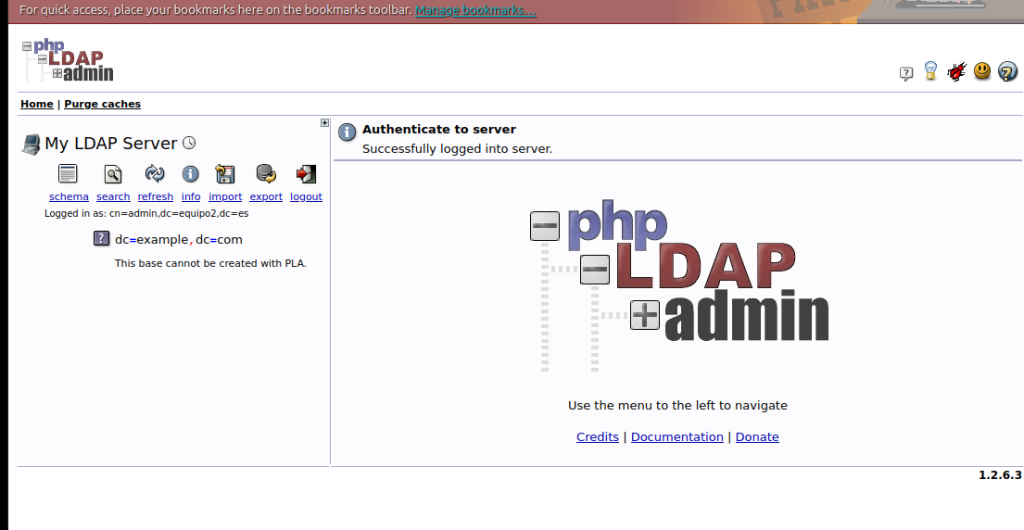Go to Home in the top menu
1024x530 pixels.
[37, 104]
